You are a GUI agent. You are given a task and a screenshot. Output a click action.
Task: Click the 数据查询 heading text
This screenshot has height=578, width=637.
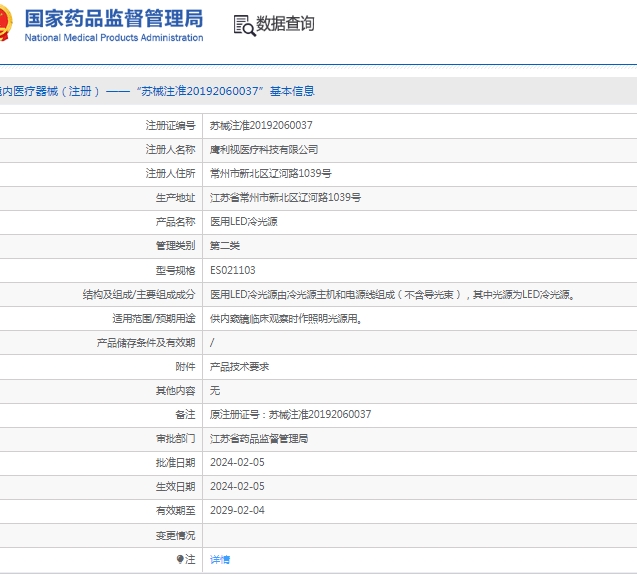[285, 24]
